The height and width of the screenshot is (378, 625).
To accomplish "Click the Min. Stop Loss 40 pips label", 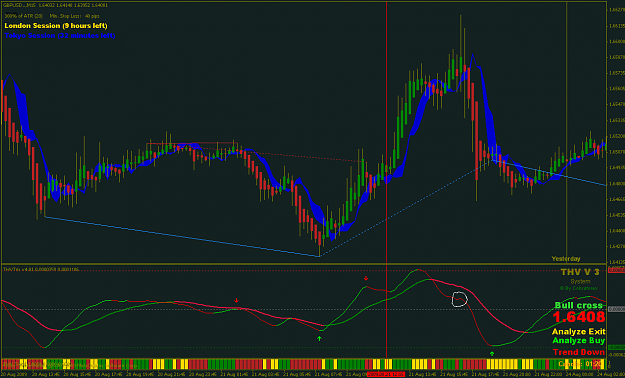I will tap(75, 16).
